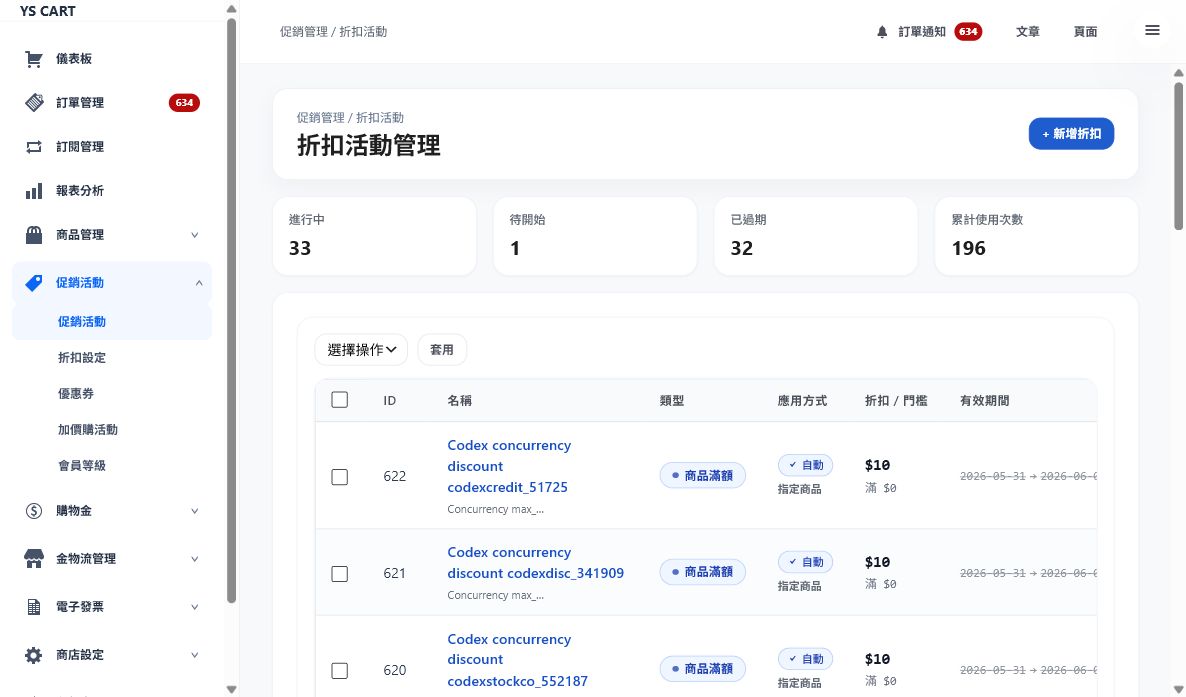Expand the 金物流管理 chevron
Viewport: 1186px width, 697px height.
(x=194, y=559)
